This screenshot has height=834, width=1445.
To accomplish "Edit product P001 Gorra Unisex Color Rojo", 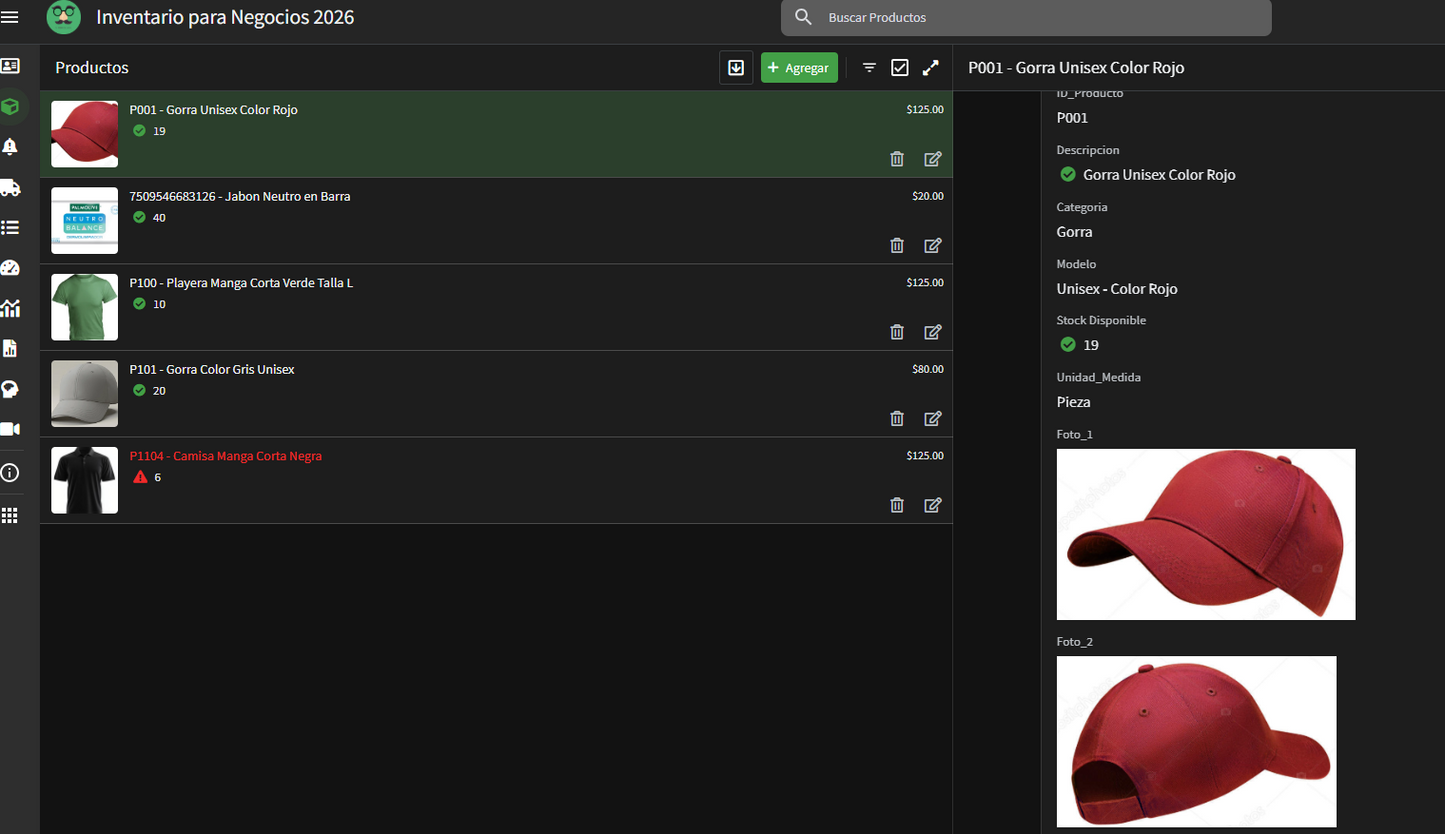I will [x=933, y=159].
